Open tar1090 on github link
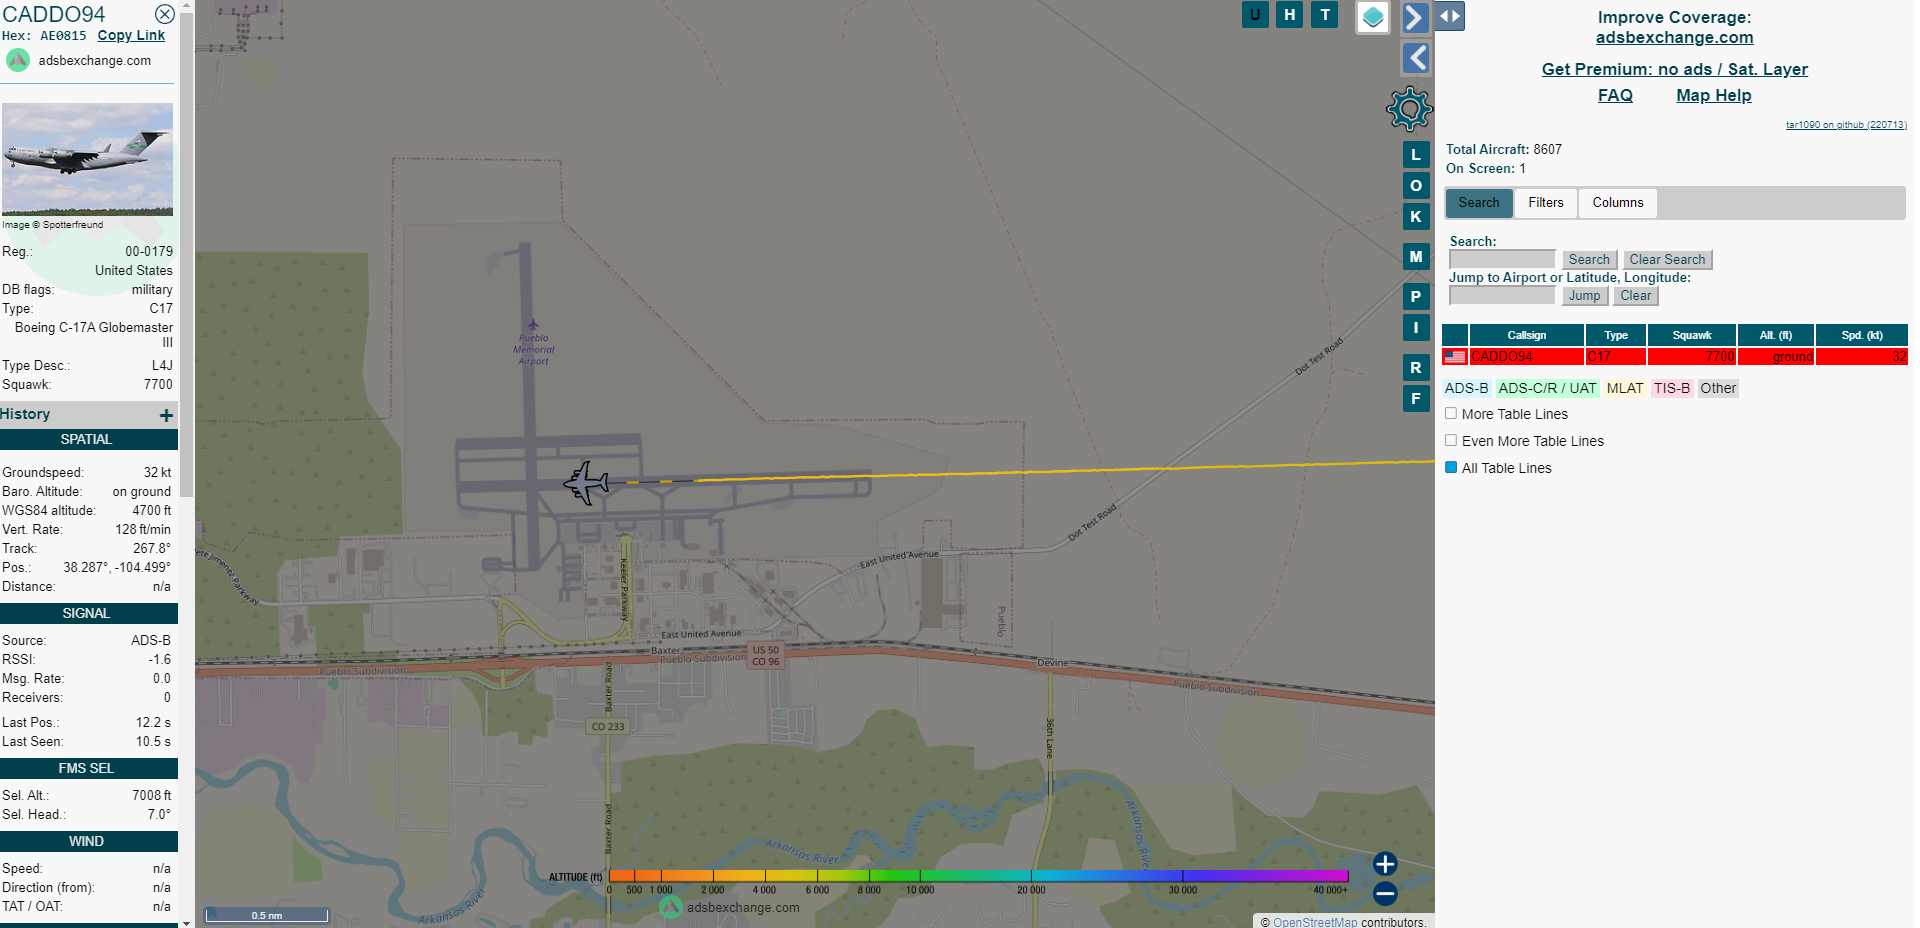This screenshot has height=928, width=1920. (x=1846, y=125)
